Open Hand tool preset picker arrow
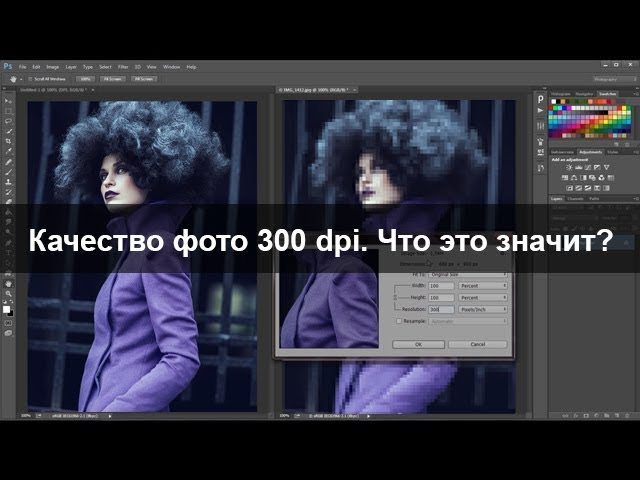Image resolution: width=640 pixels, height=480 pixels. [21, 79]
